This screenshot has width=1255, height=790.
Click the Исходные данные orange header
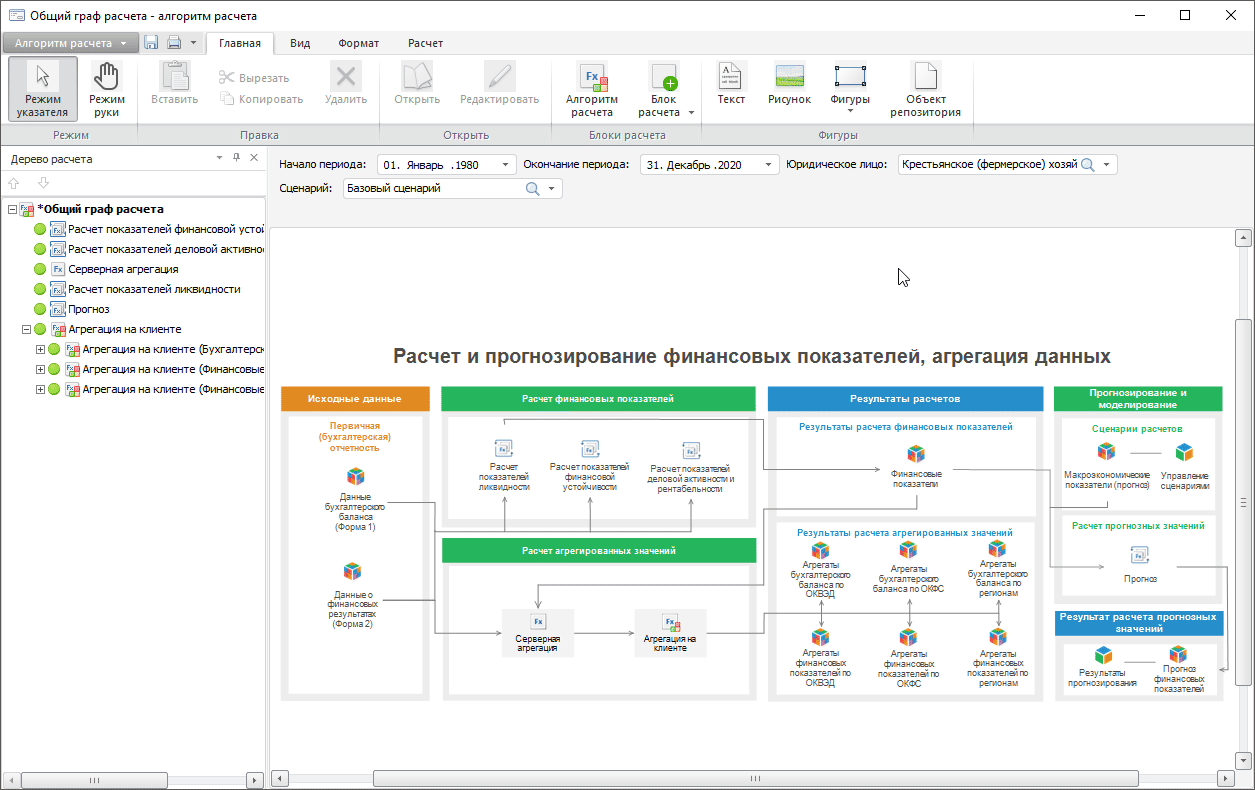coord(355,398)
